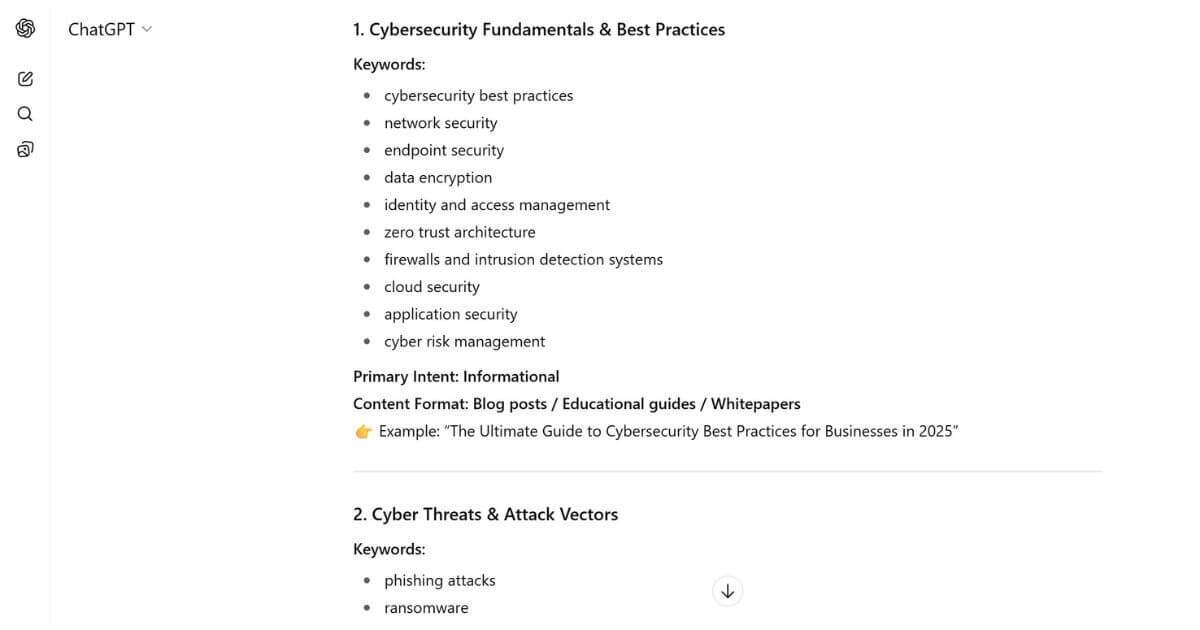This screenshot has height=630, width=1200.
Task: Click the 'zero trust architecture' keyword
Action: (459, 232)
